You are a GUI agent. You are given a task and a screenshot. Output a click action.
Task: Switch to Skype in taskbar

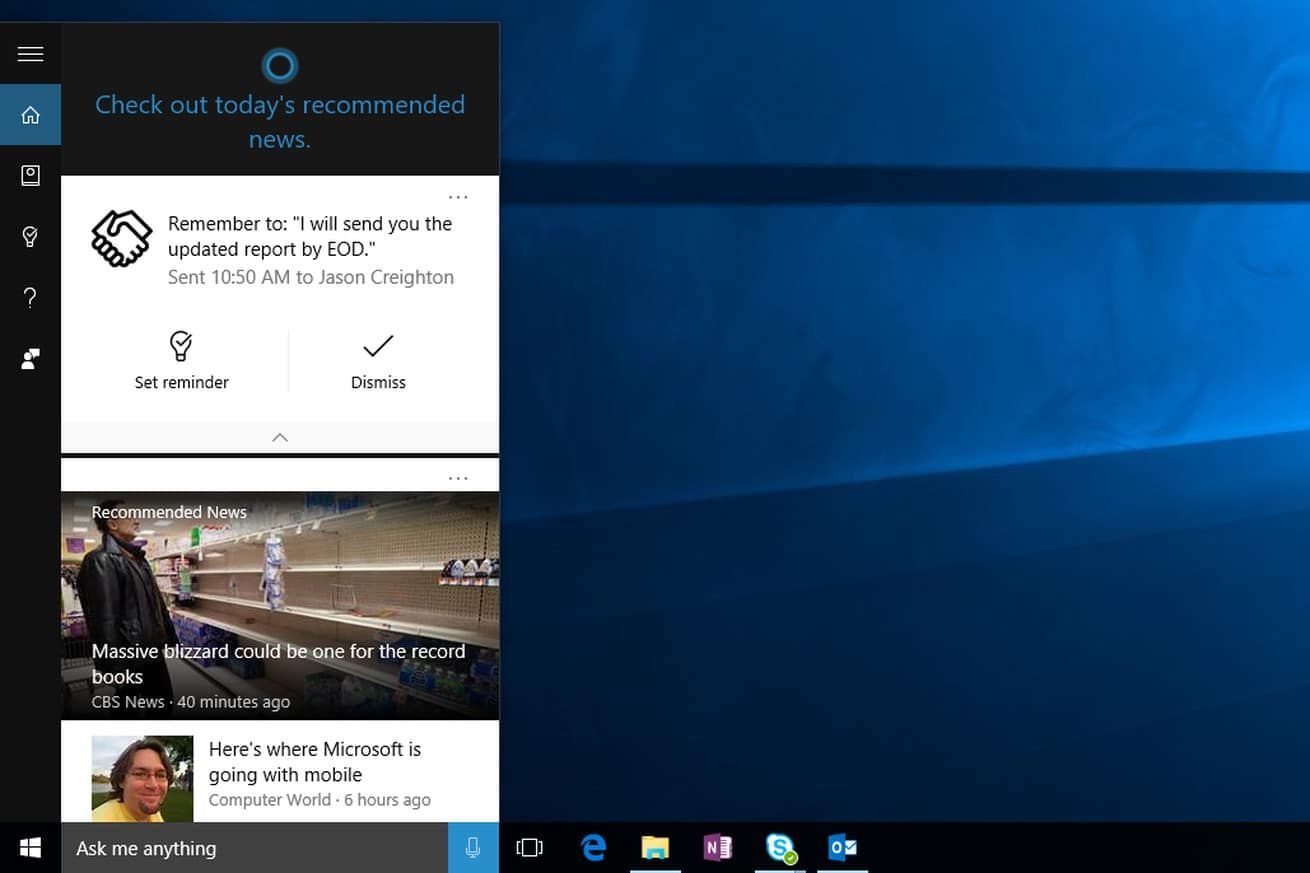coord(780,848)
